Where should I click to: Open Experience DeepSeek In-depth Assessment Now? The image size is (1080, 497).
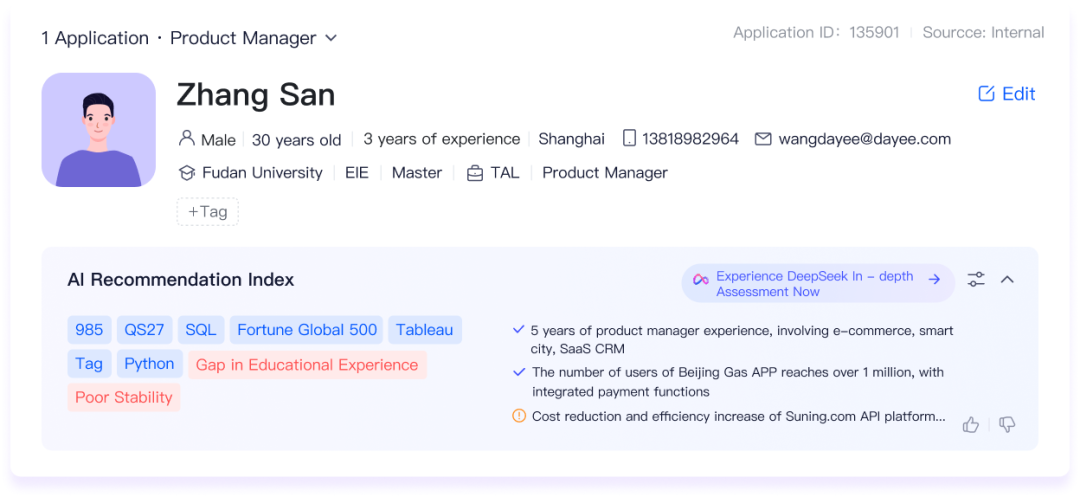[816, 284]
